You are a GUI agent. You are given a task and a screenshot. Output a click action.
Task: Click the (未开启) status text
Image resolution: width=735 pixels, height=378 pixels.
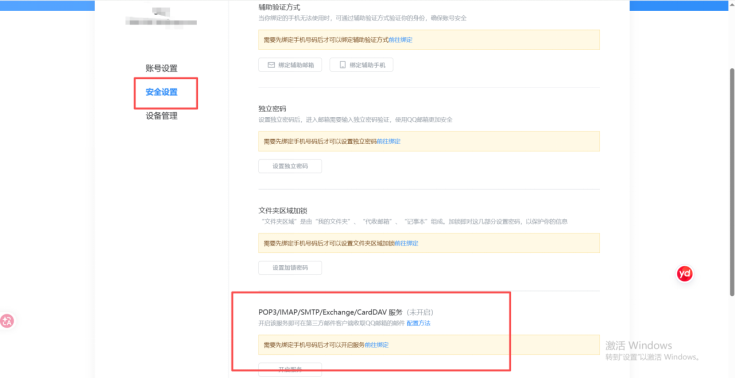point(420,312)
